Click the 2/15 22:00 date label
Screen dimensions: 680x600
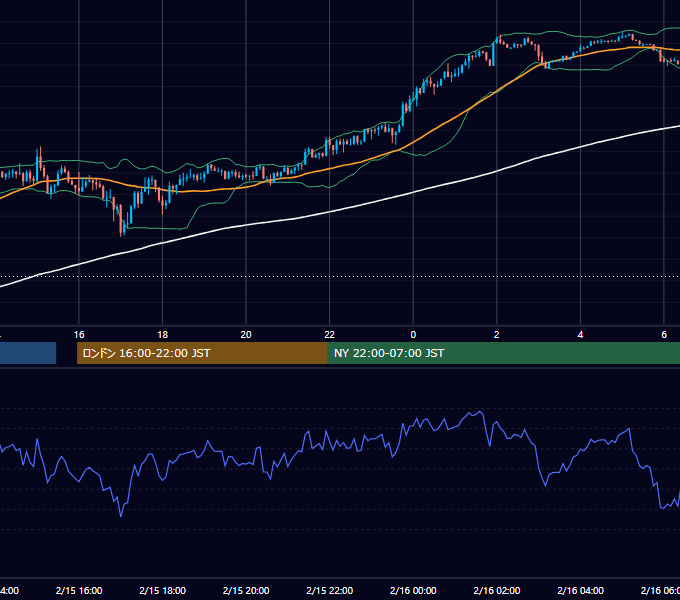pyautogui.click(x=330, y=590)
